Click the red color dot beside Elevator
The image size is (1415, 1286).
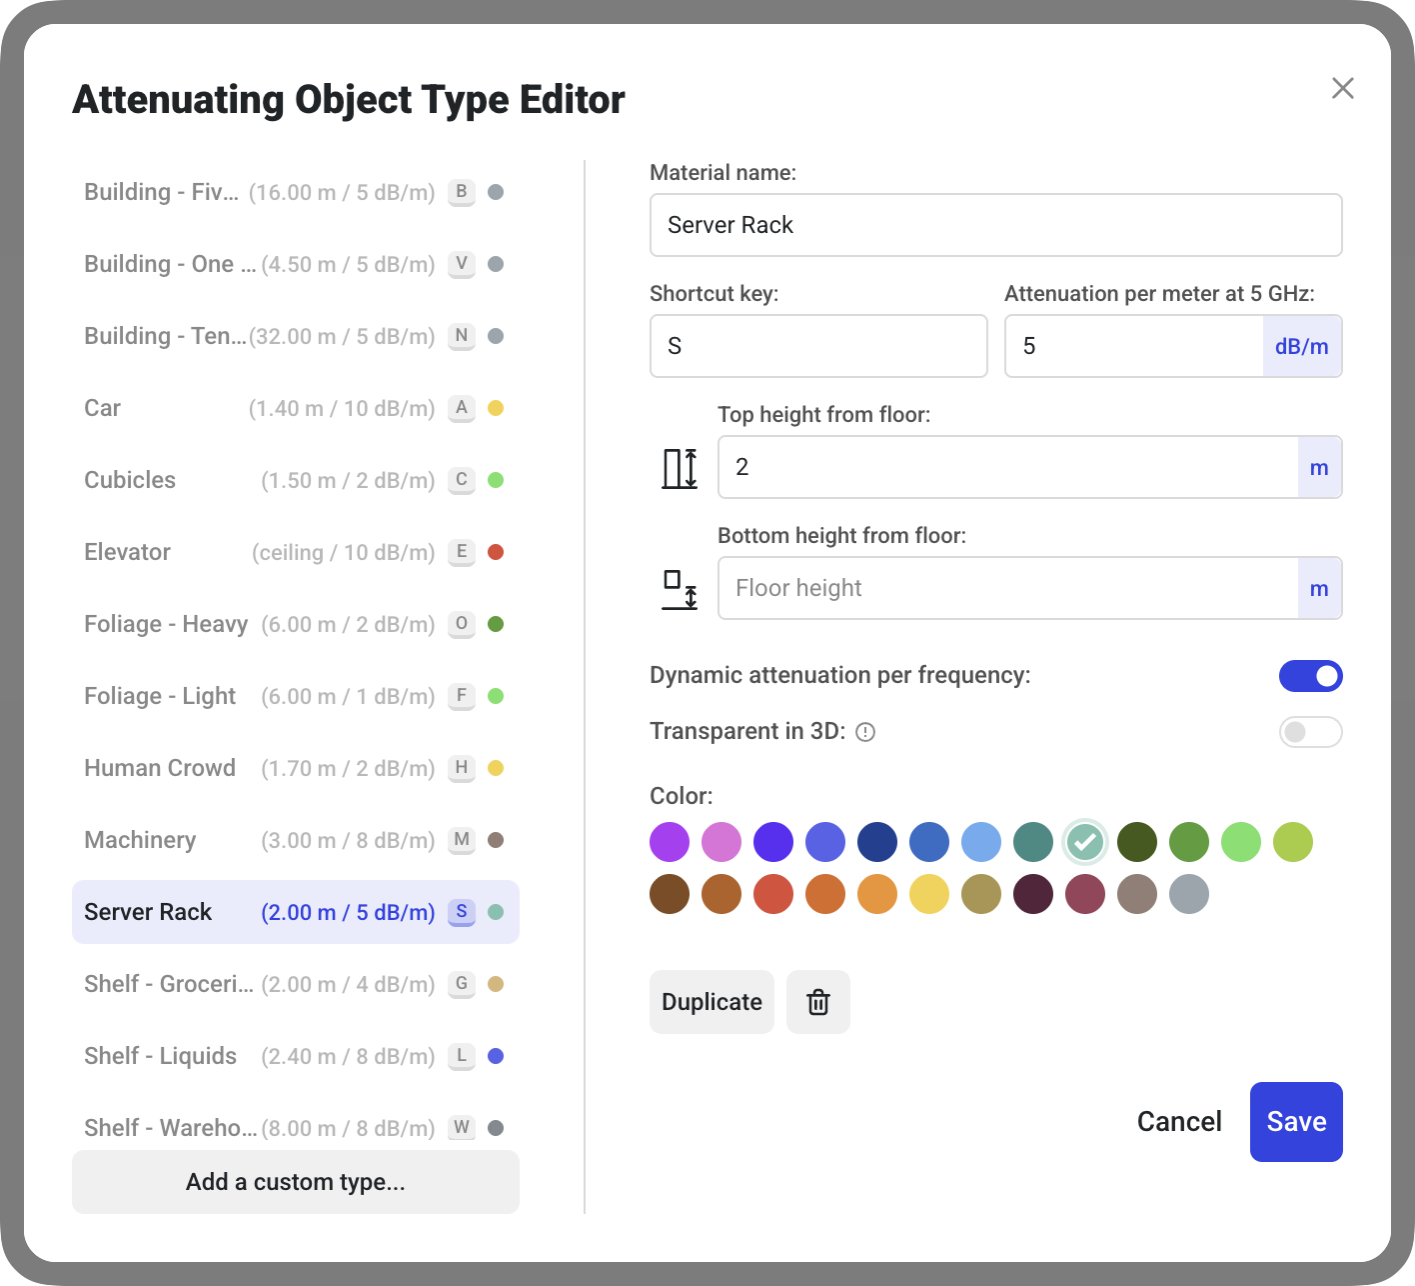[x=495, y=552]
